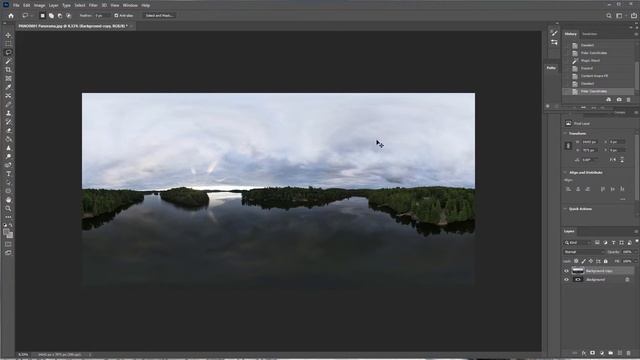Open the collapsed Paths panel button
The image size is (640, 360).
click(x=551, y=68)
